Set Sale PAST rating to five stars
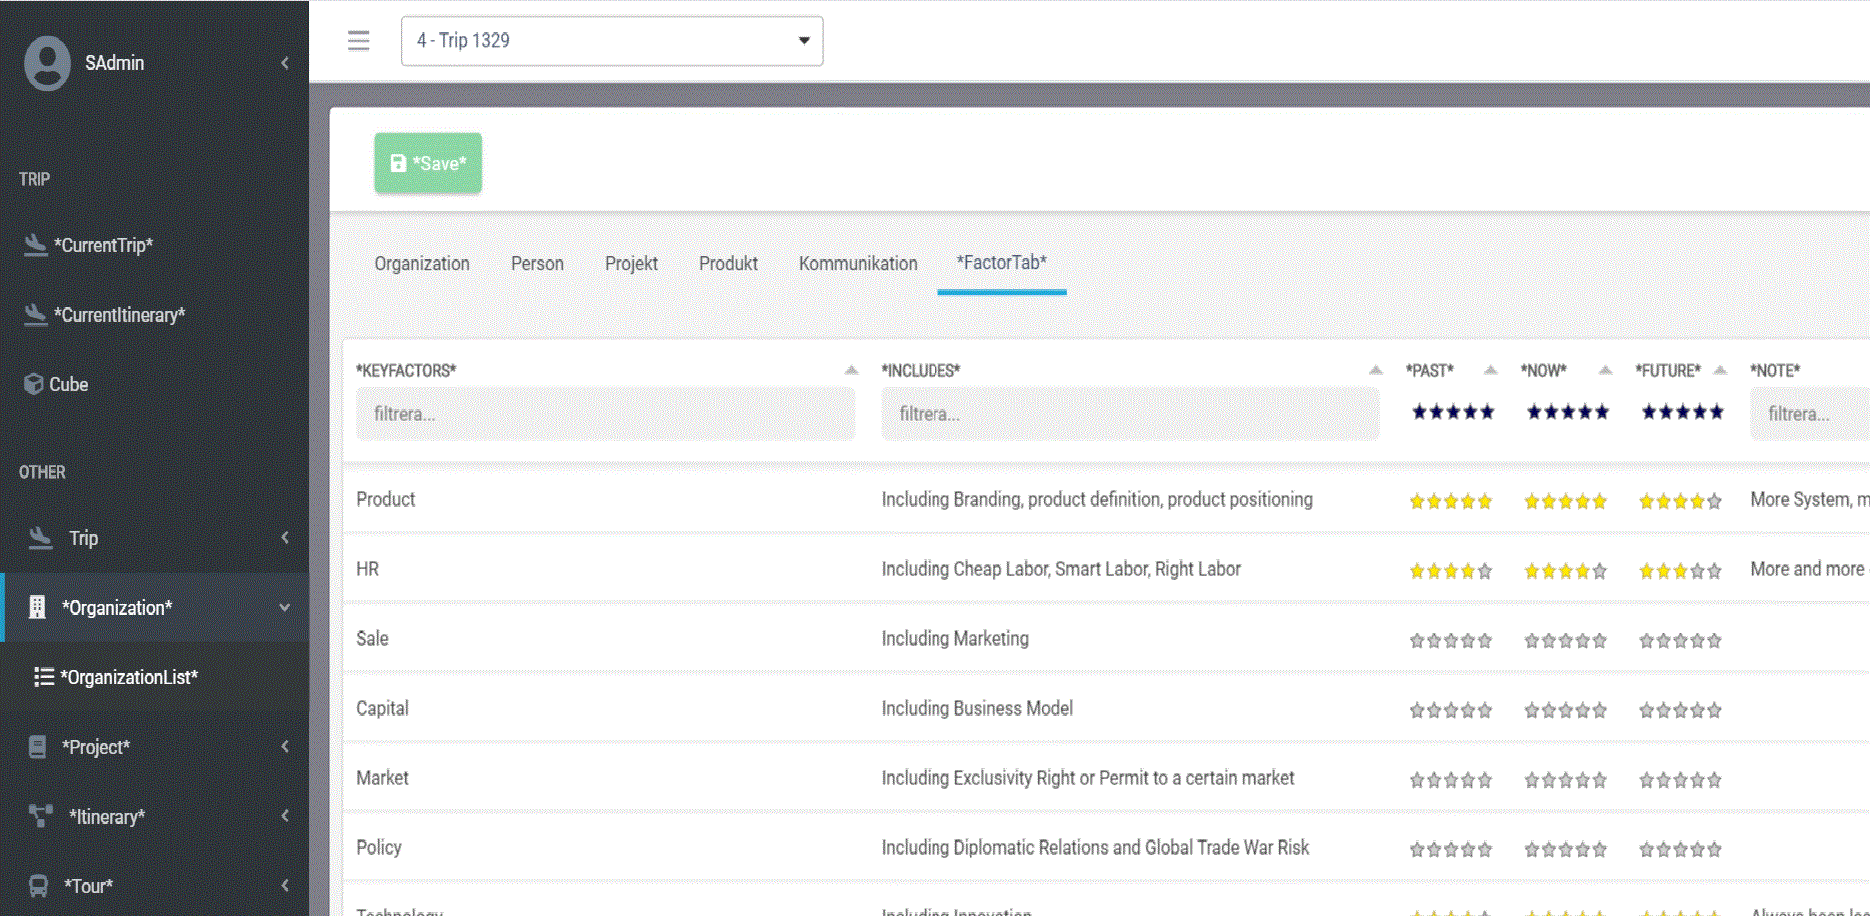This screenshot has width=1870, height=916. tap(1485, 641)
